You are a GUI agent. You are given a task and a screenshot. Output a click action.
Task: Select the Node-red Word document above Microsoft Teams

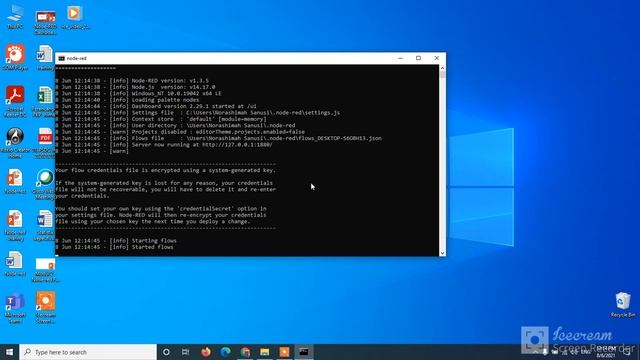[15, 264]
